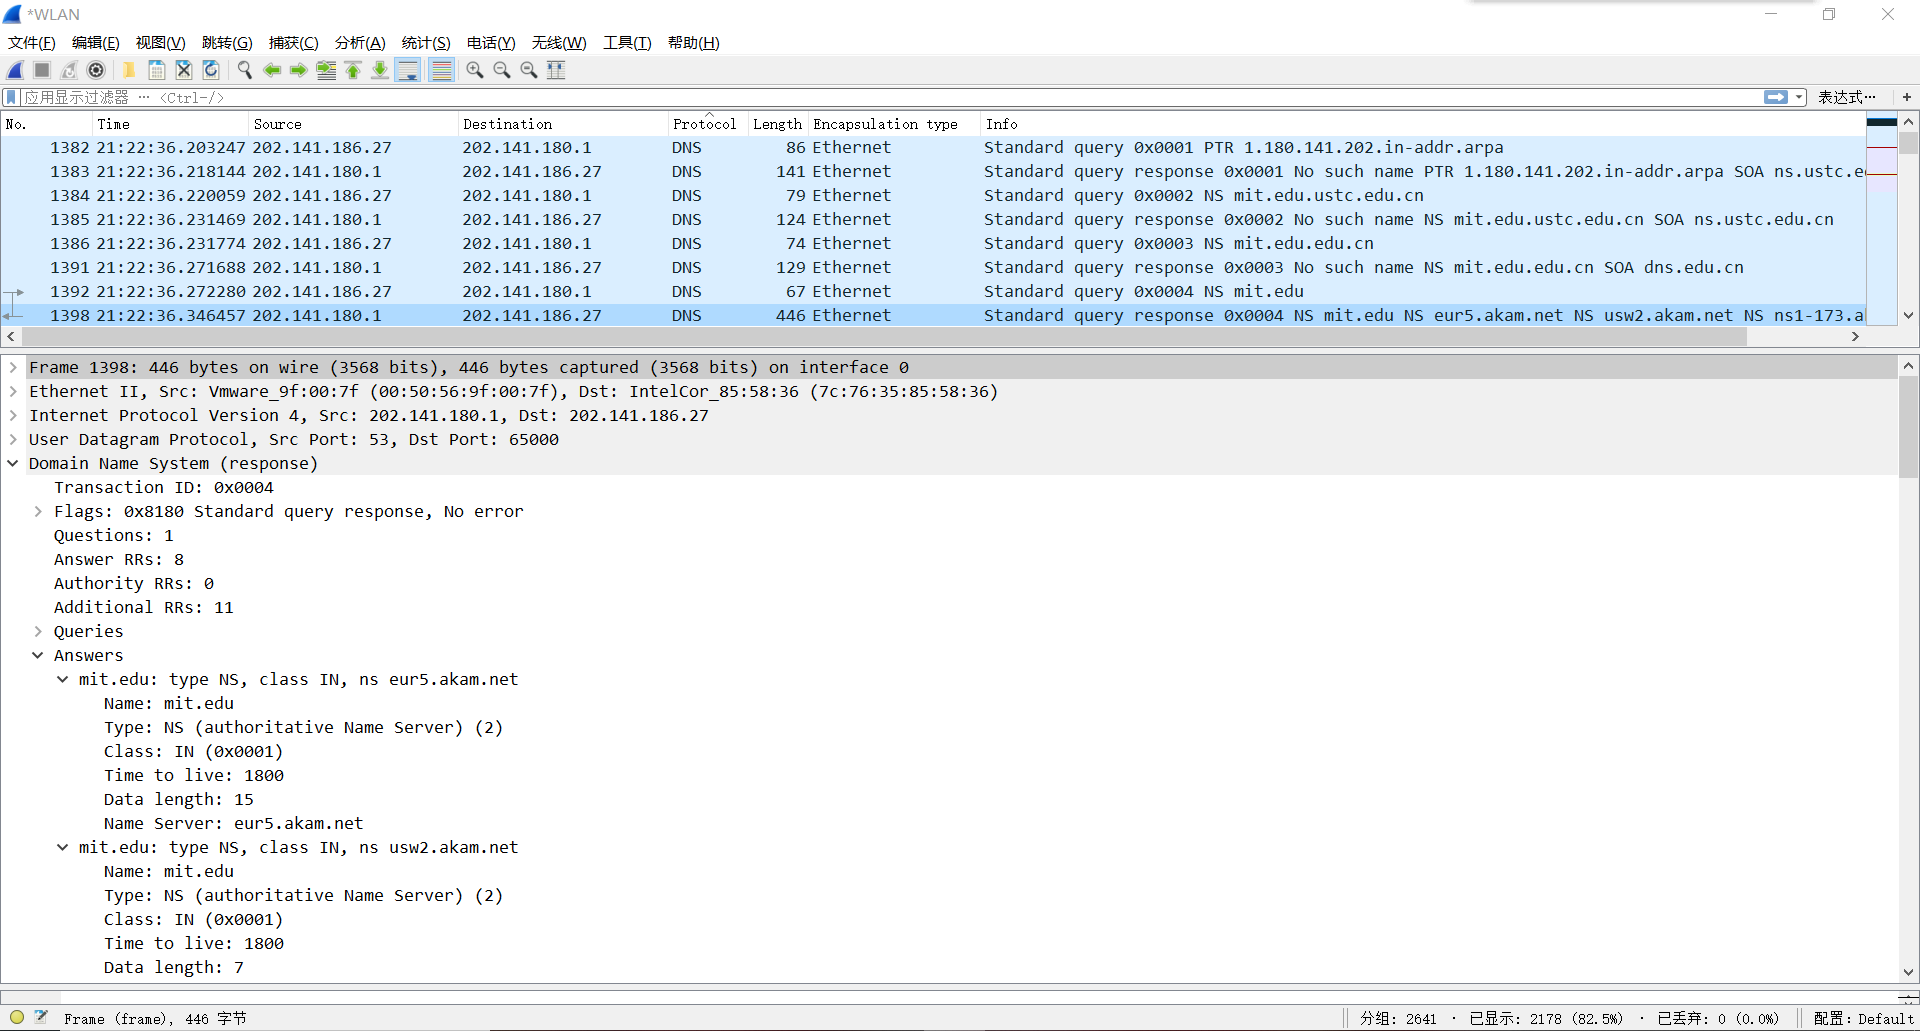Open the 编辑(E) menu

95,42
